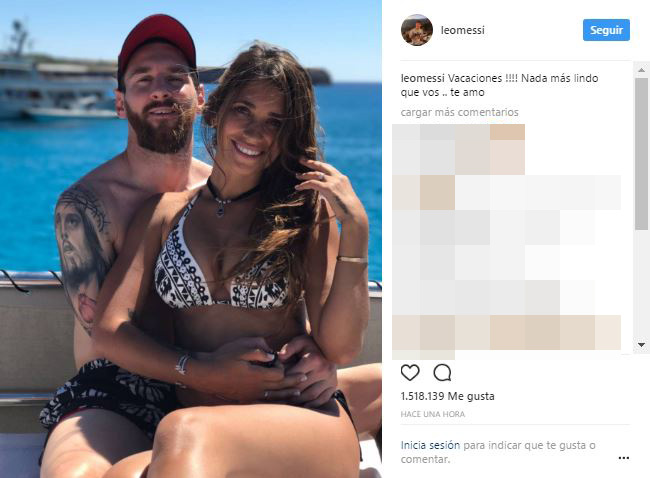Click the comments scrollbar up arrow
Viewport: 650px width, 478px height.
641,70
